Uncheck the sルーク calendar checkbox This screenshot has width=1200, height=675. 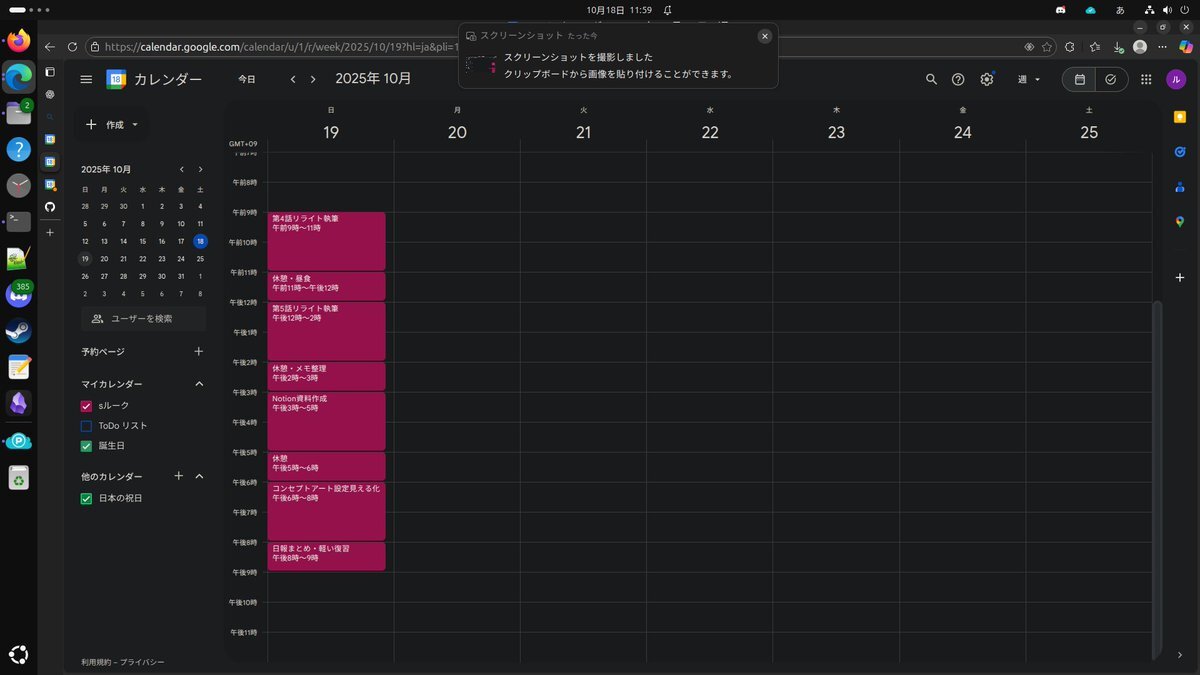coord(86,406)
